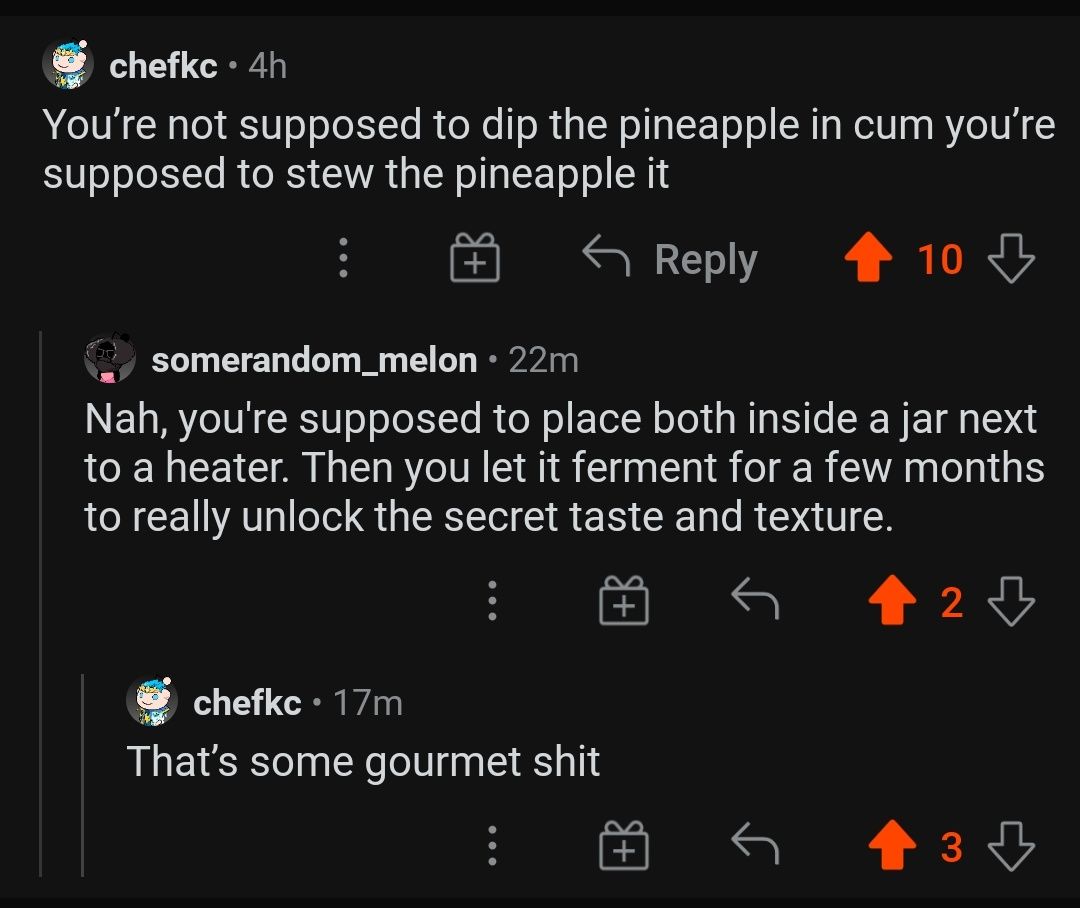Open the overflow menu on the top comment
Screen dimensions: 1080x908
343,258
